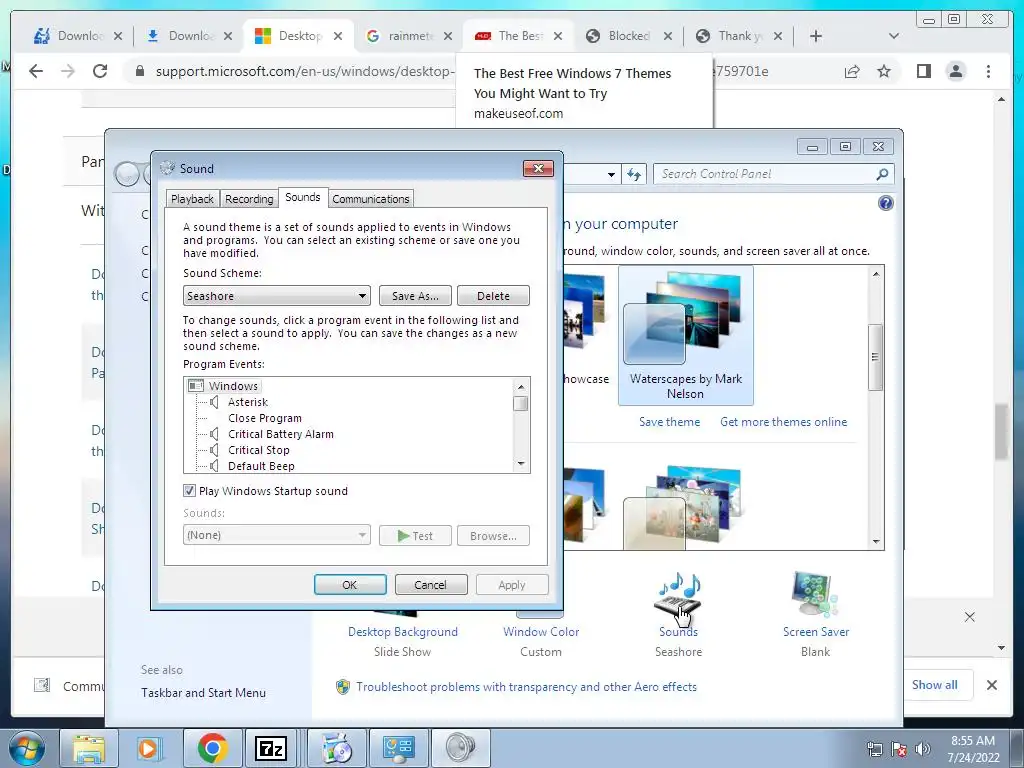
Task: Open Chrome tab search chevron
Action: point(894,36)
